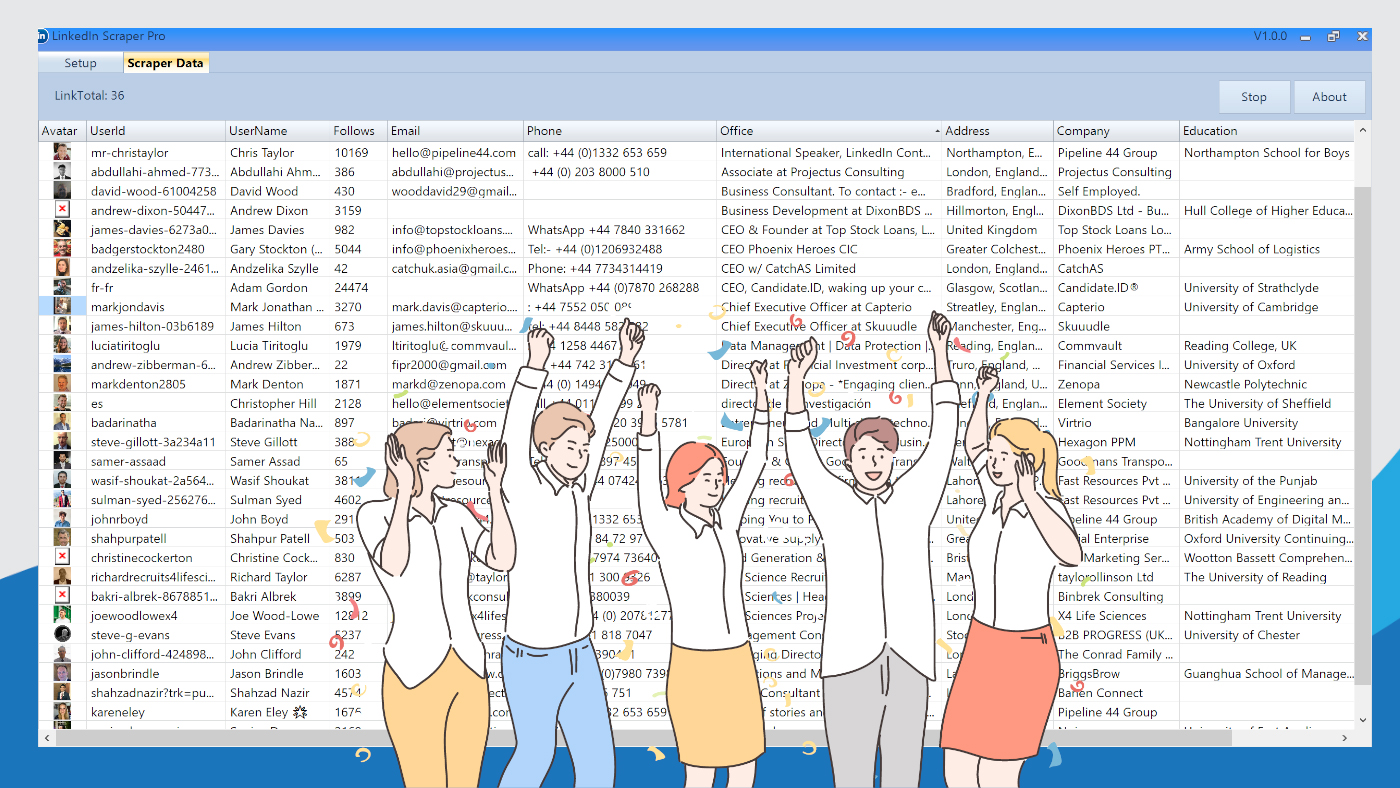
Task: Click the horizontal scrollbar left arrow
Action: 46,737
